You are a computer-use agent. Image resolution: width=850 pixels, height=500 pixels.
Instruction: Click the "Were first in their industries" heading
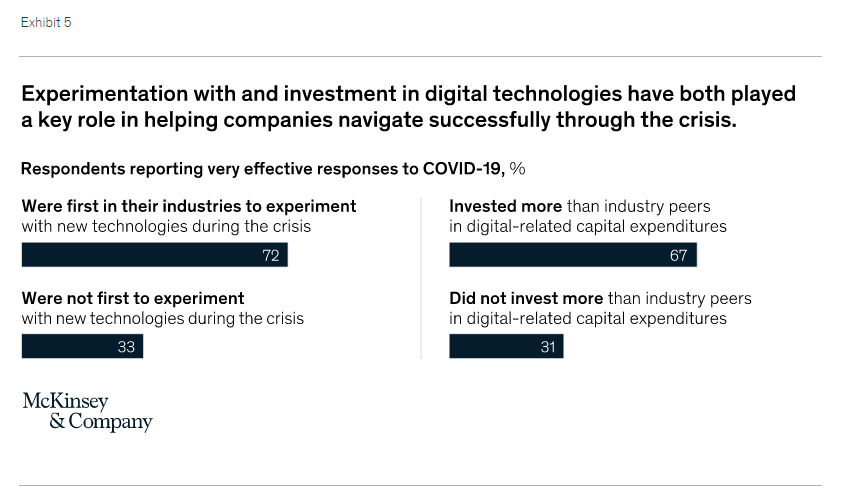(189, 206)
